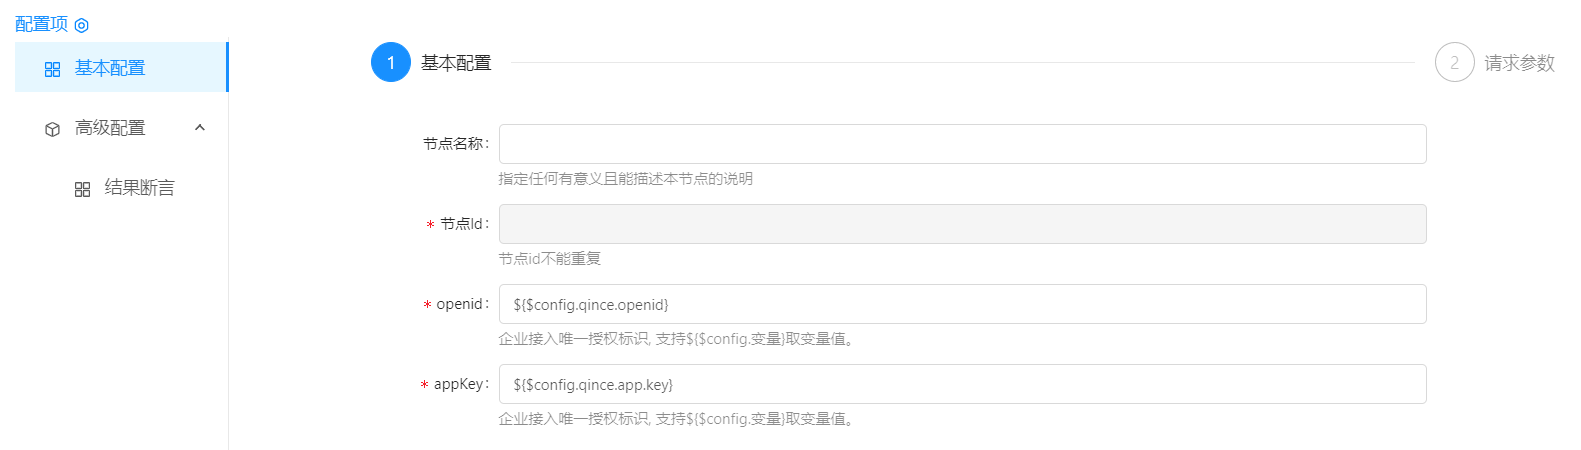
Task: Click the 配置项 heading text
Action: (x=42, y=24)
